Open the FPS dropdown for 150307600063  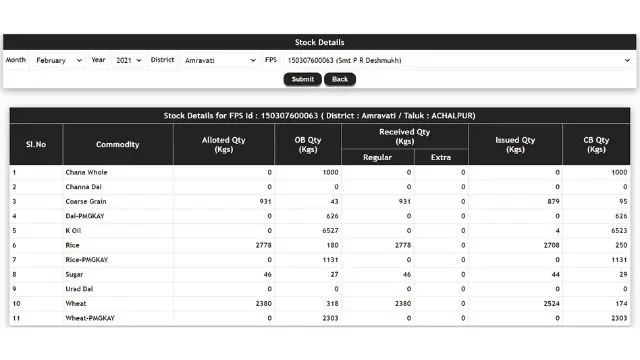pyautogui.click(x=458, y=60)
